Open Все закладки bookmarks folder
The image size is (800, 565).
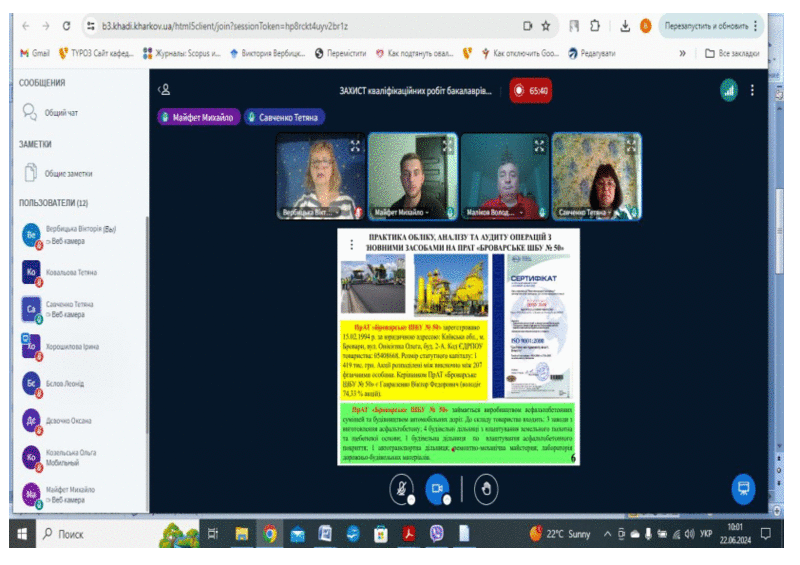732,53
